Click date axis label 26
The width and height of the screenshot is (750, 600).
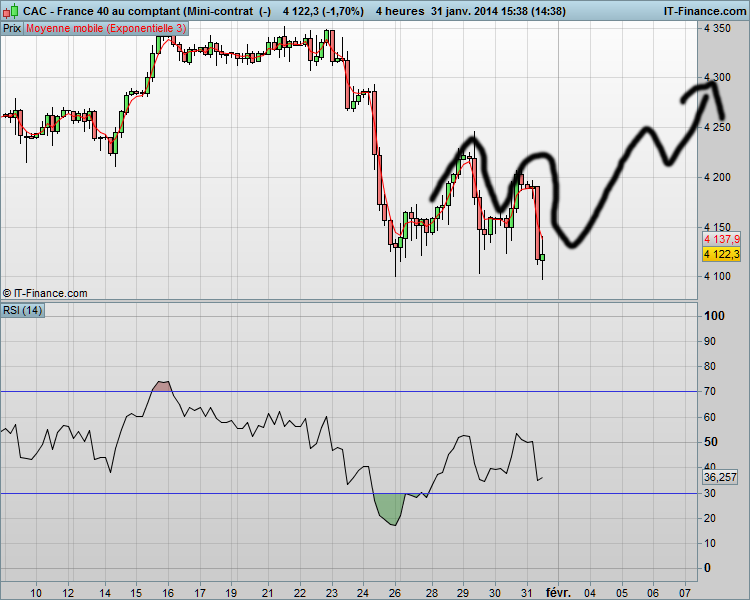pyautogui.click(x=395, y=593)
